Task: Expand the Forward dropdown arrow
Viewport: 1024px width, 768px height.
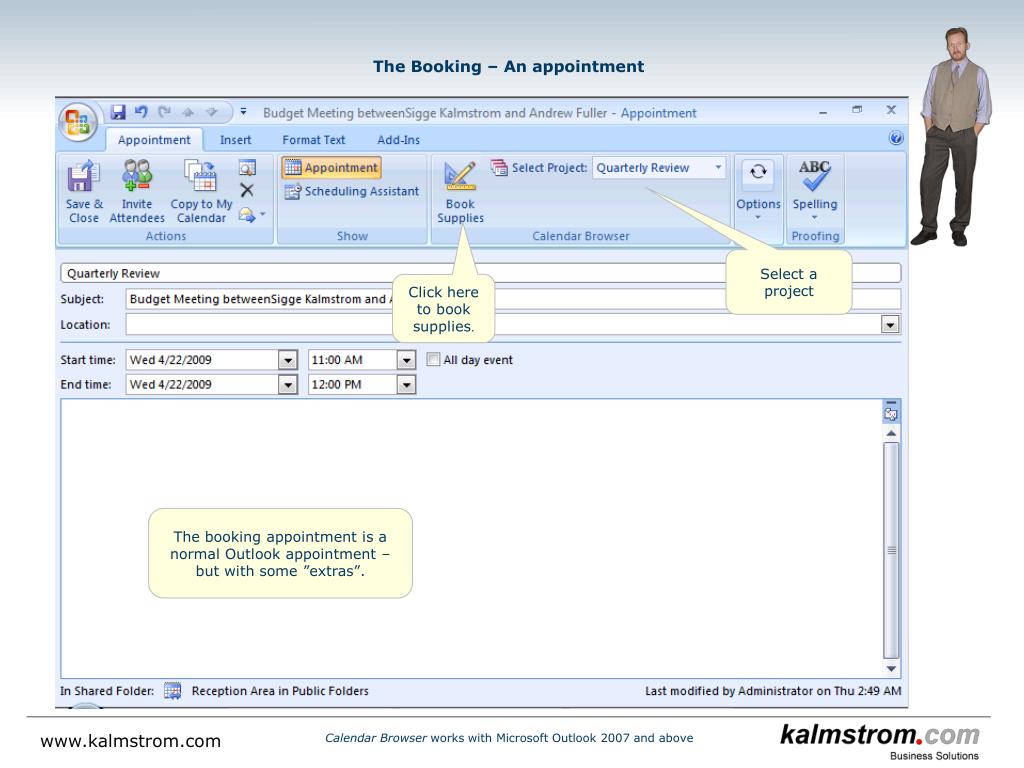Action: [x=263, y=214]
